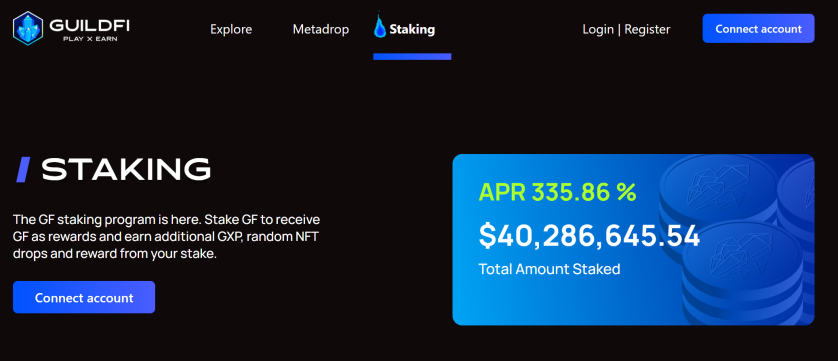Image resolution: width=838 pixels, height=361 pixels.
Task: Go to the Metadrop page
Action: point(321,29)
